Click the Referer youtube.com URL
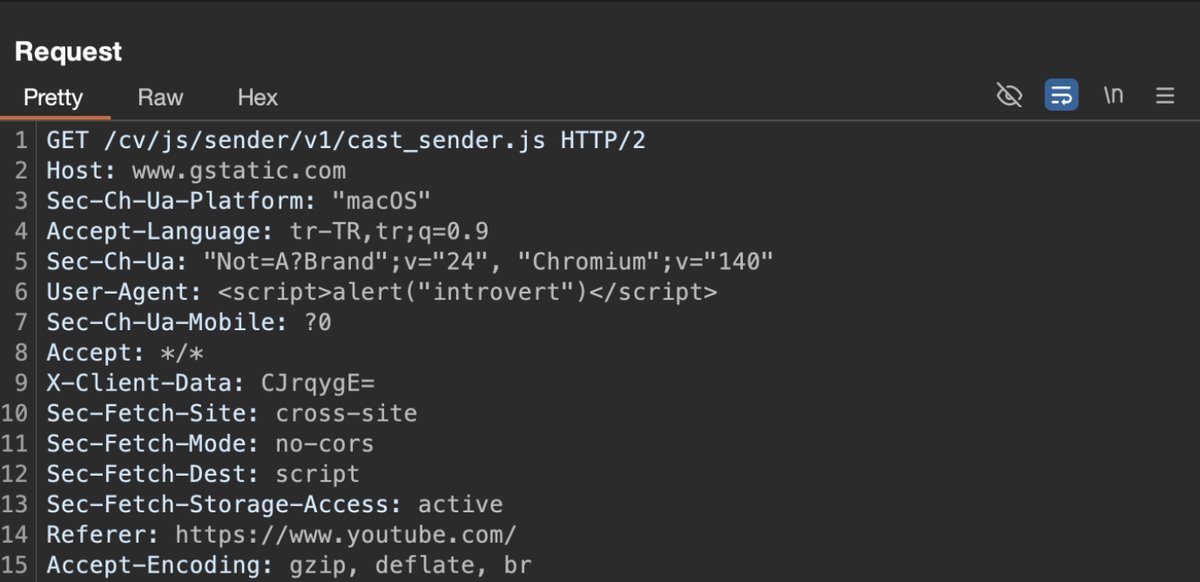The height and width of the screenshot is (582, 1200). [x=346, y=534]
